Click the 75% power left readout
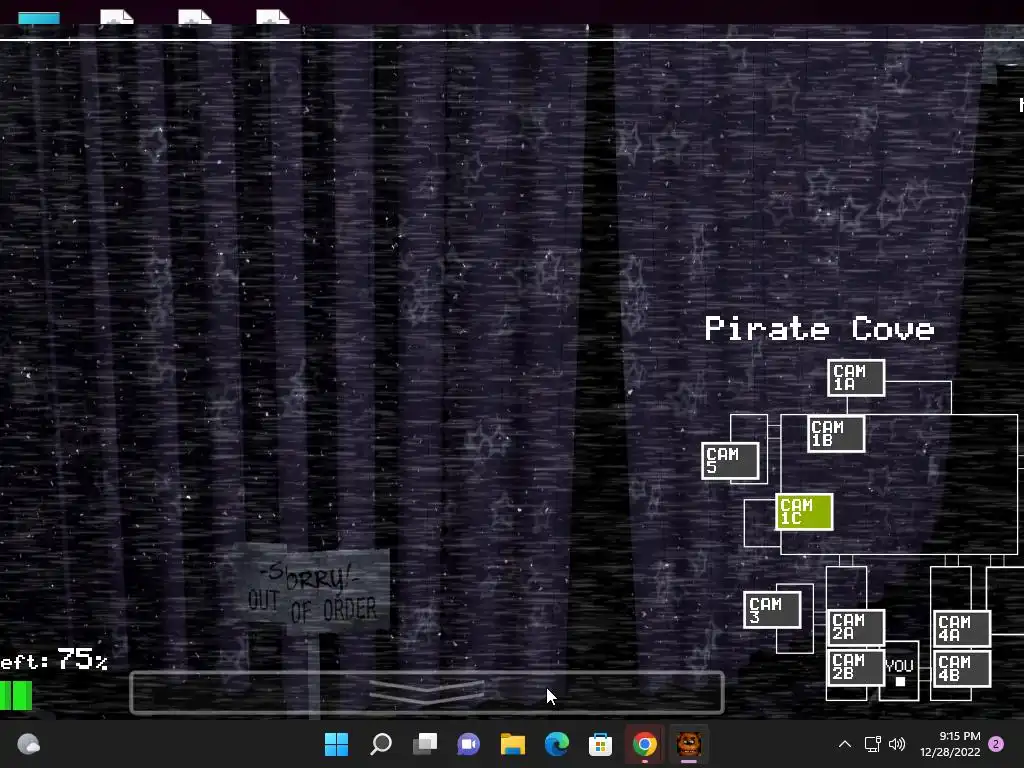The image size is (1024, 768). 54,660
